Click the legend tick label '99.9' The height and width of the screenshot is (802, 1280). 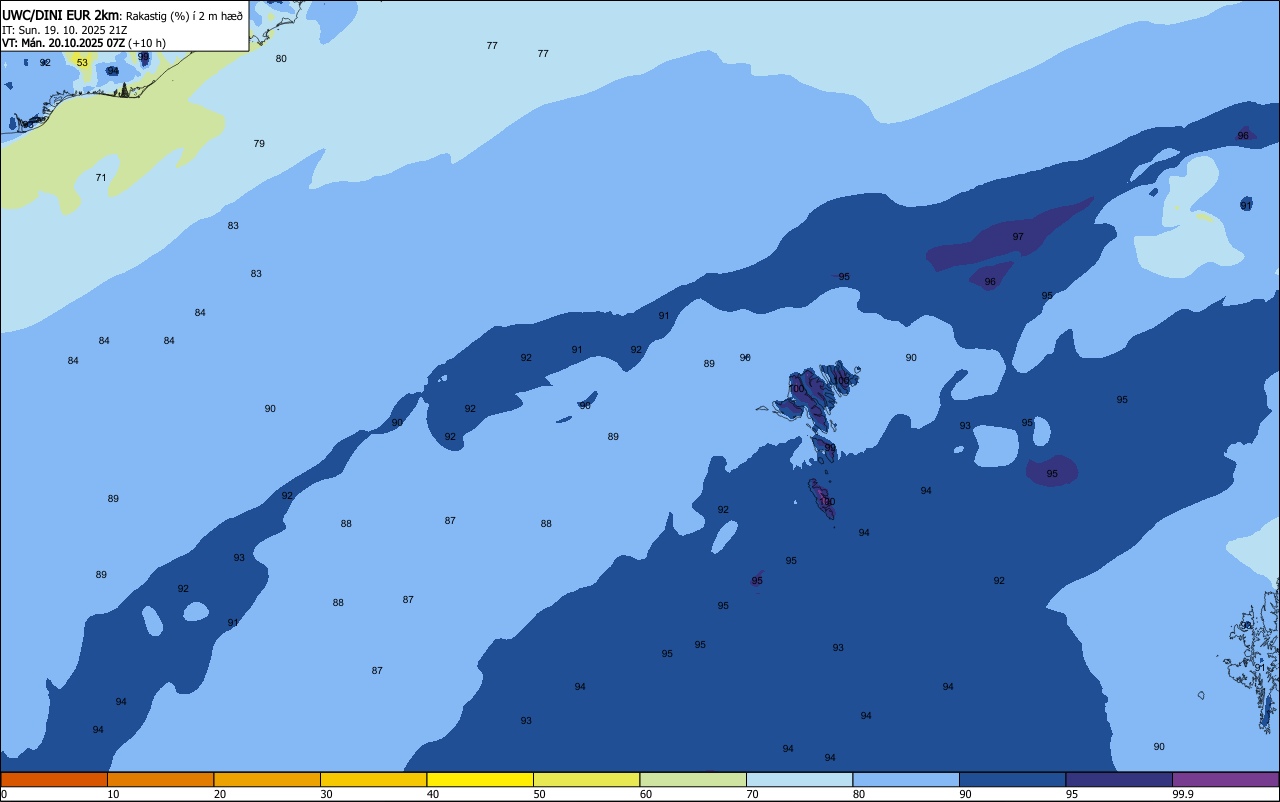click(x=1184, y=794)
